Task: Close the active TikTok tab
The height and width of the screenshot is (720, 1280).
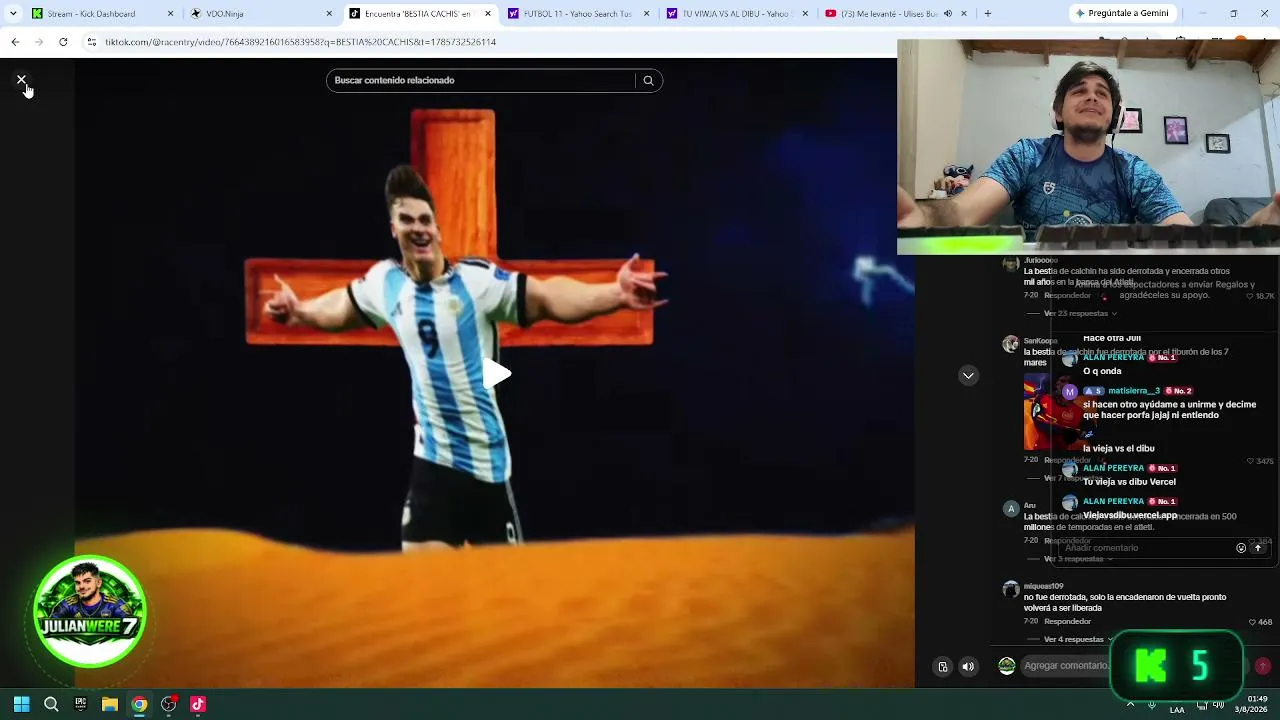Action: pyautogui.click(x=488, y=14)
